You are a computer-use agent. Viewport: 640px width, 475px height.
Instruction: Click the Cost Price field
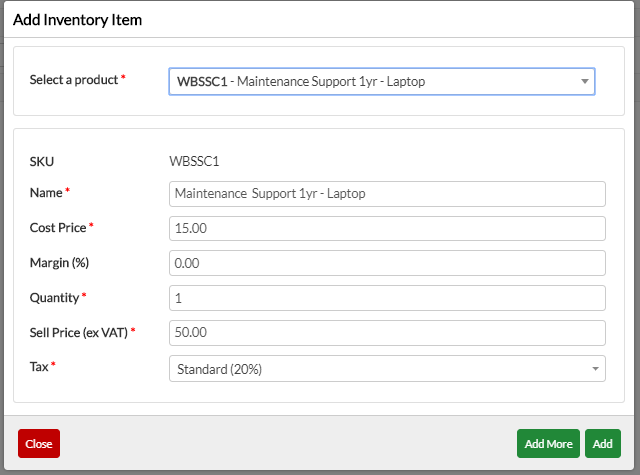pyautogui.click(x=387, y=229)
